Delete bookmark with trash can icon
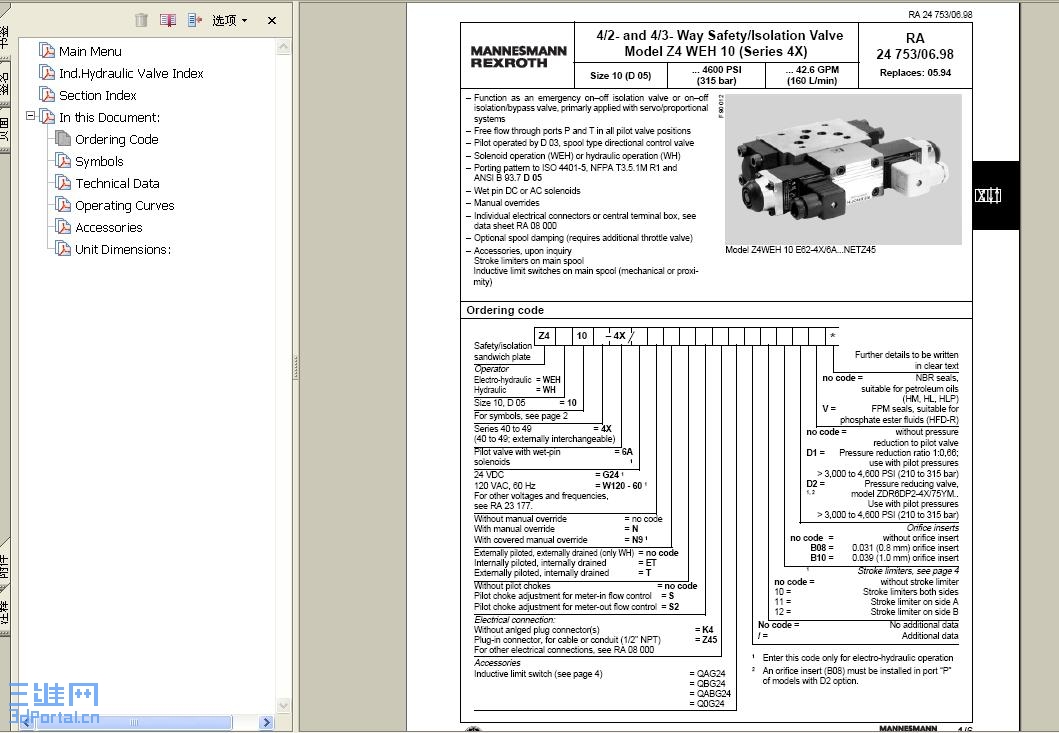 tap(141, 20)
